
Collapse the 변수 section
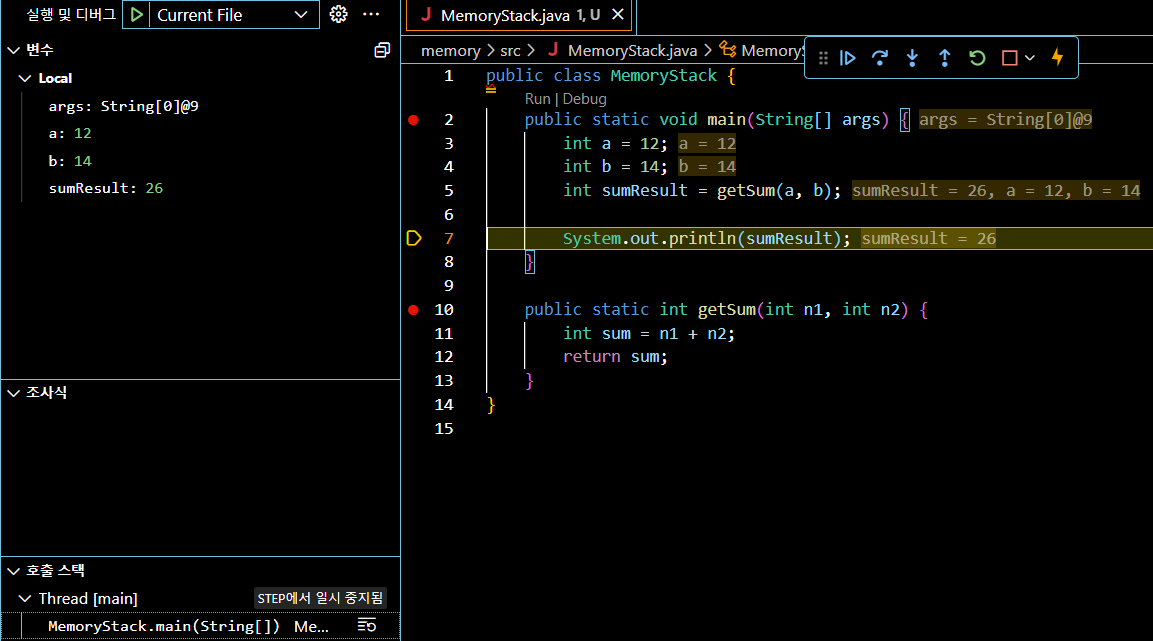13,50
